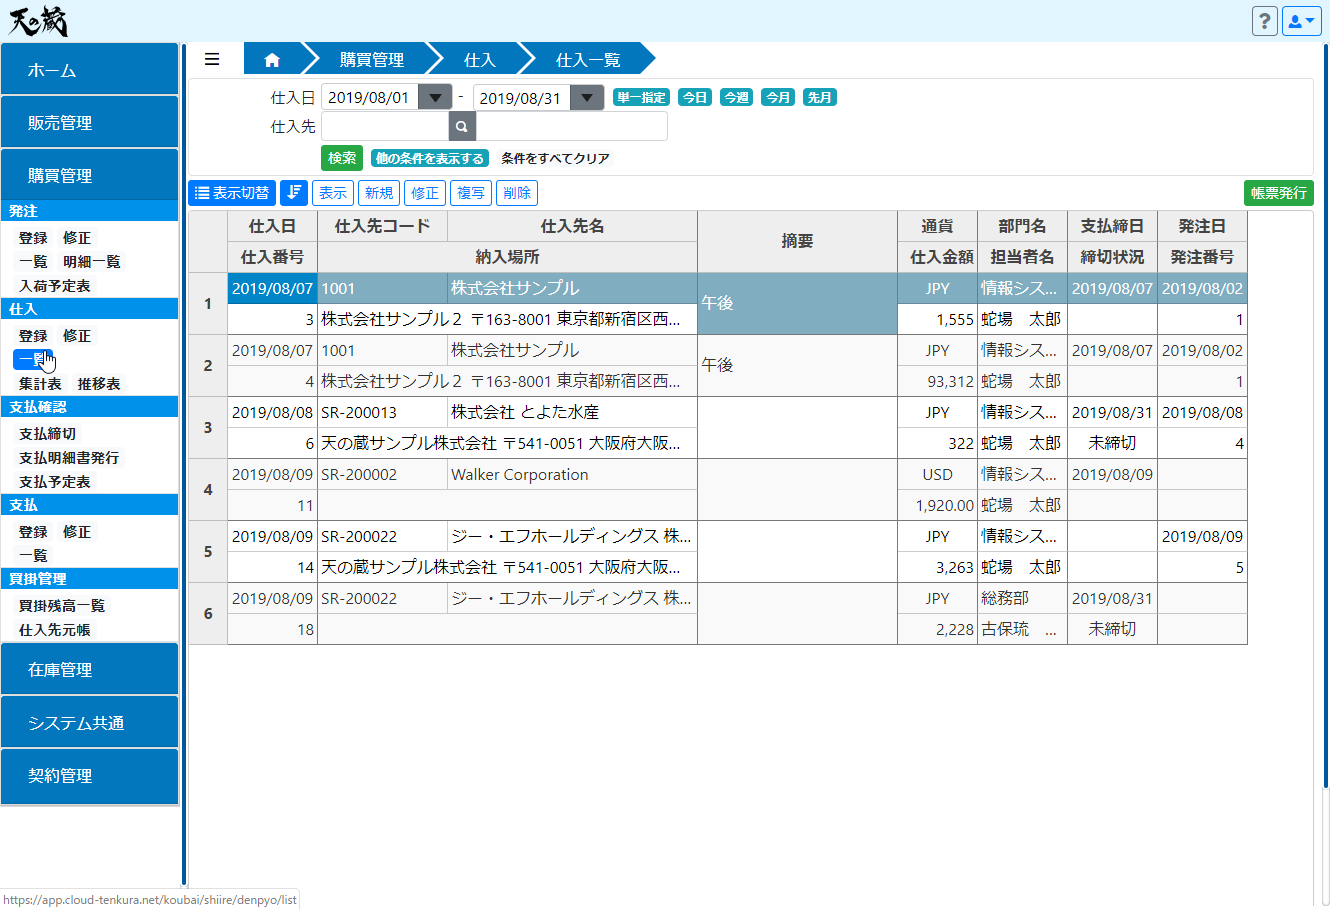Open 発注 明細一覧 link

pyautogui.click(x=92, y=261)
